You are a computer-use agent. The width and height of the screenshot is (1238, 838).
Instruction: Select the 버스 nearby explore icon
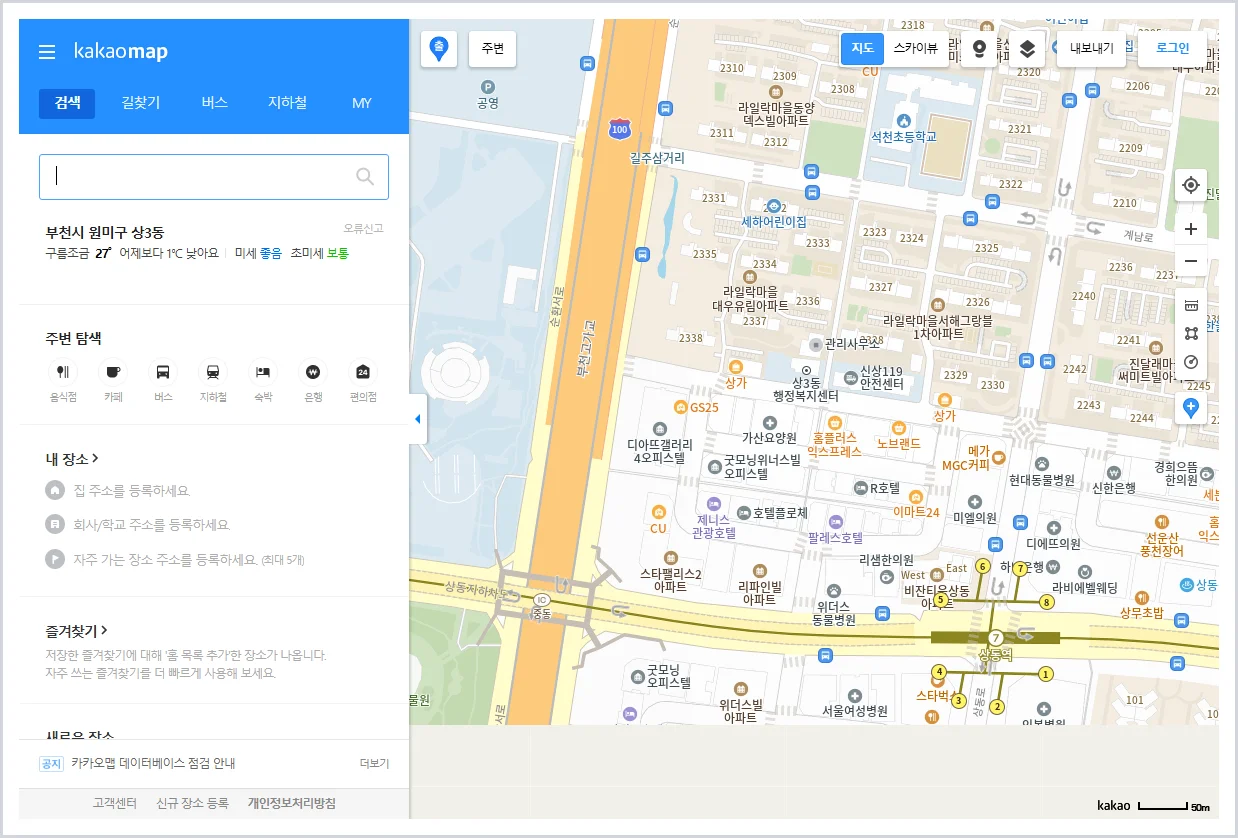[163, 373]
